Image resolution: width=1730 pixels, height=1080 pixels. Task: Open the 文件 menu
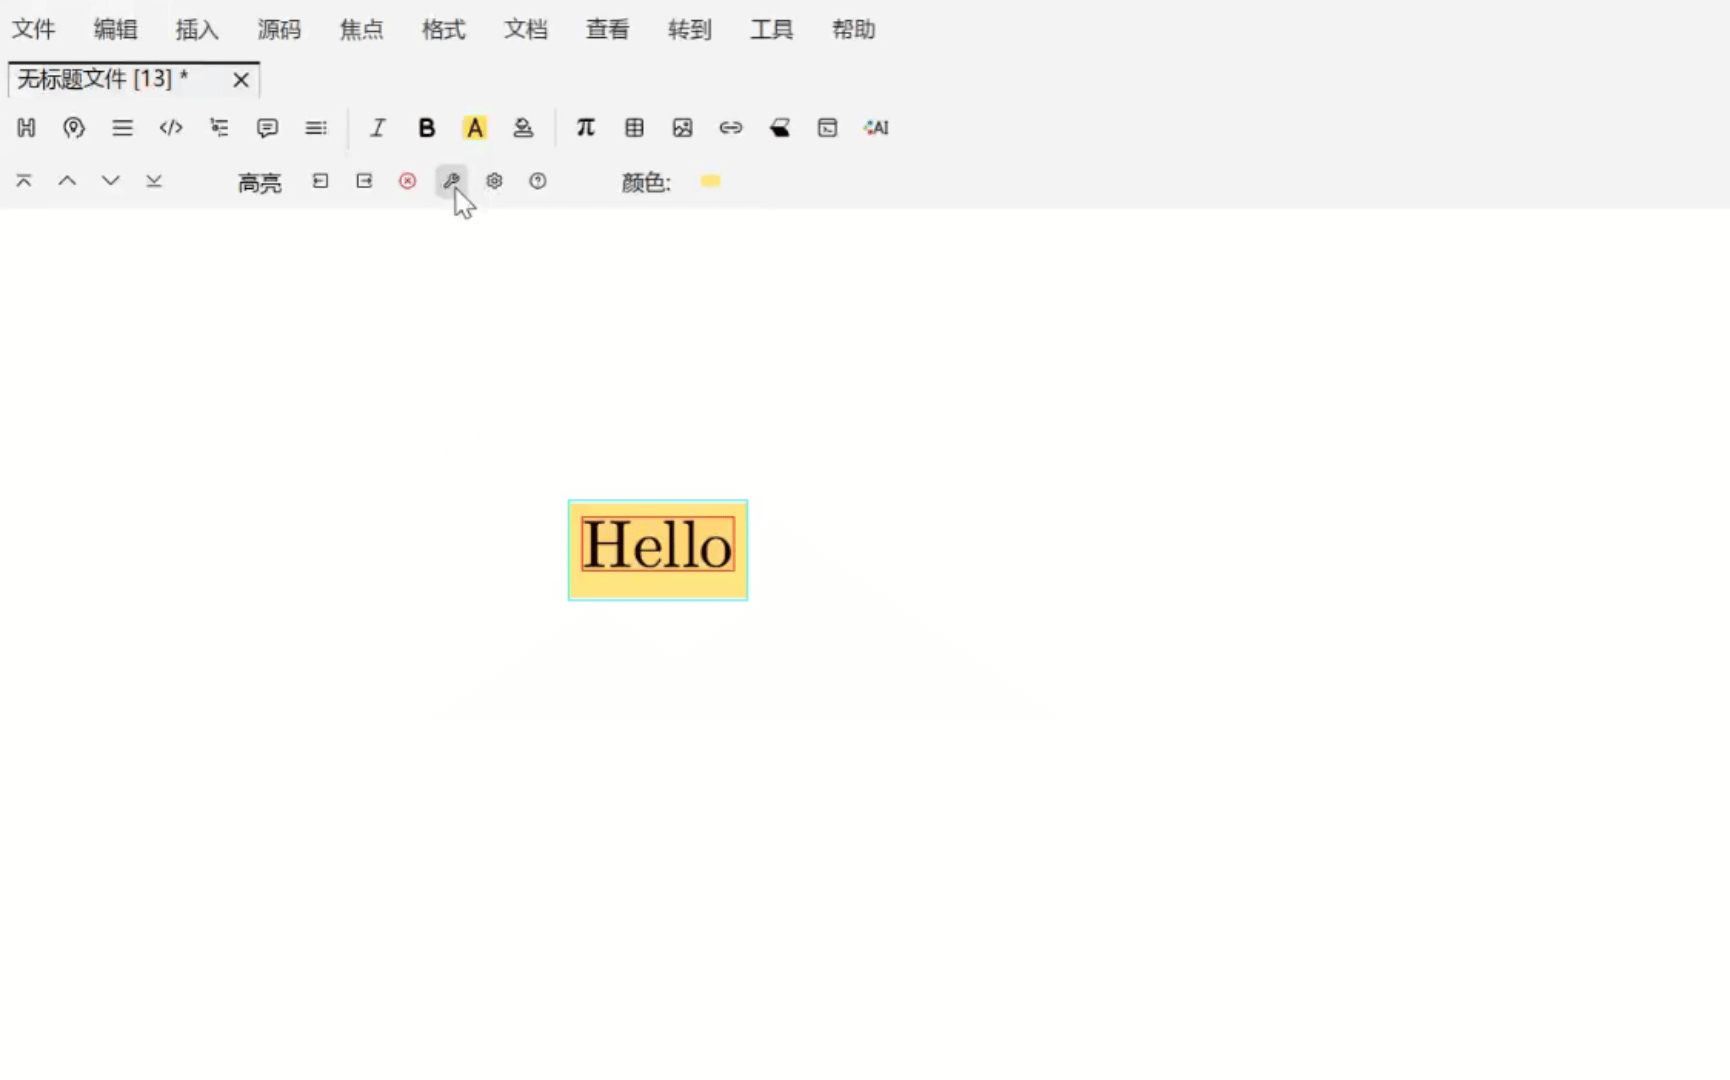pyautogui.click(x=34, y=29)
